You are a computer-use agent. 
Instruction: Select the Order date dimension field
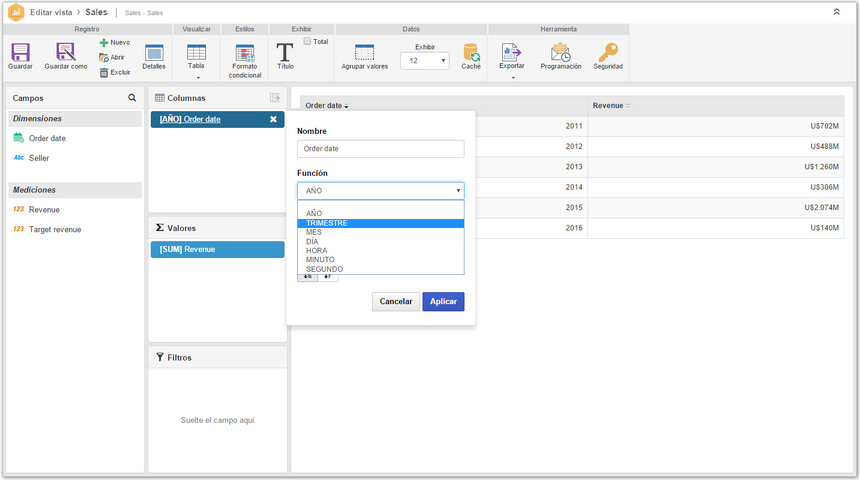click(47, 138)
